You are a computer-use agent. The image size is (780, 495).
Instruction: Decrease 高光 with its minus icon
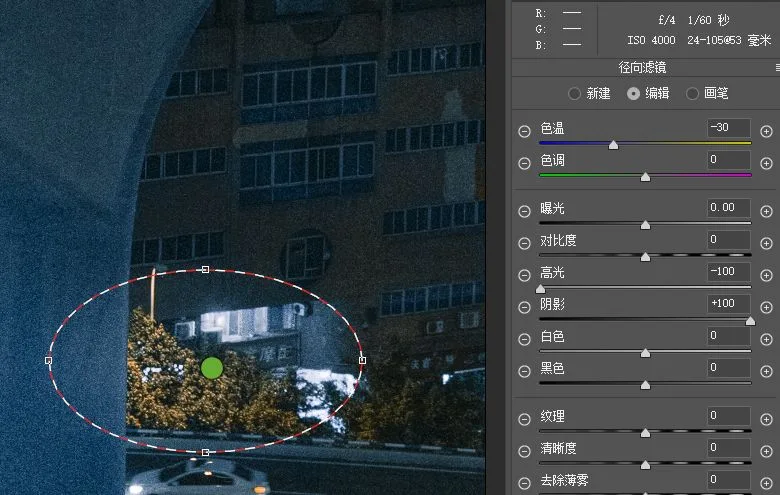524,275
